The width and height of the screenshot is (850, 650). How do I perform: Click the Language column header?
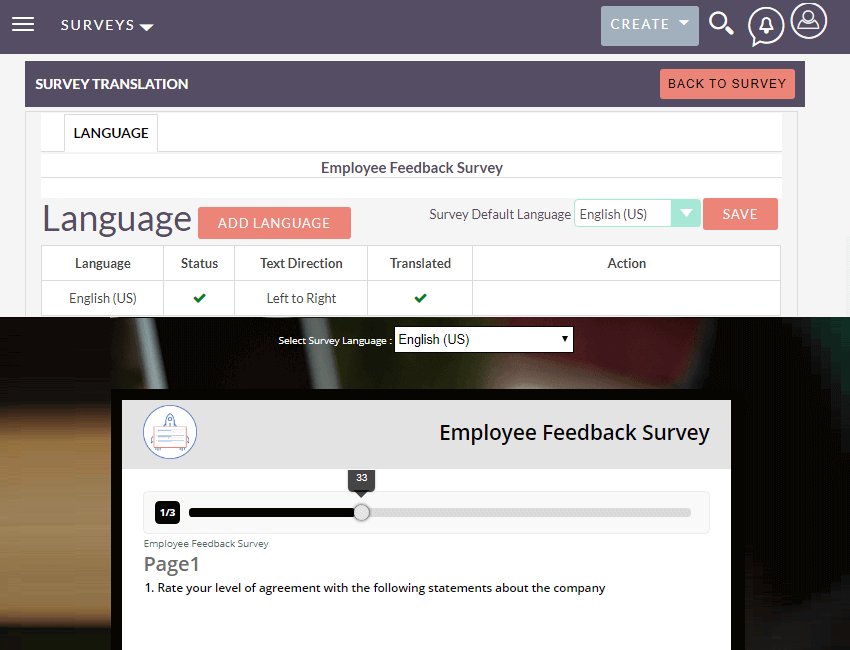[102, 263]
